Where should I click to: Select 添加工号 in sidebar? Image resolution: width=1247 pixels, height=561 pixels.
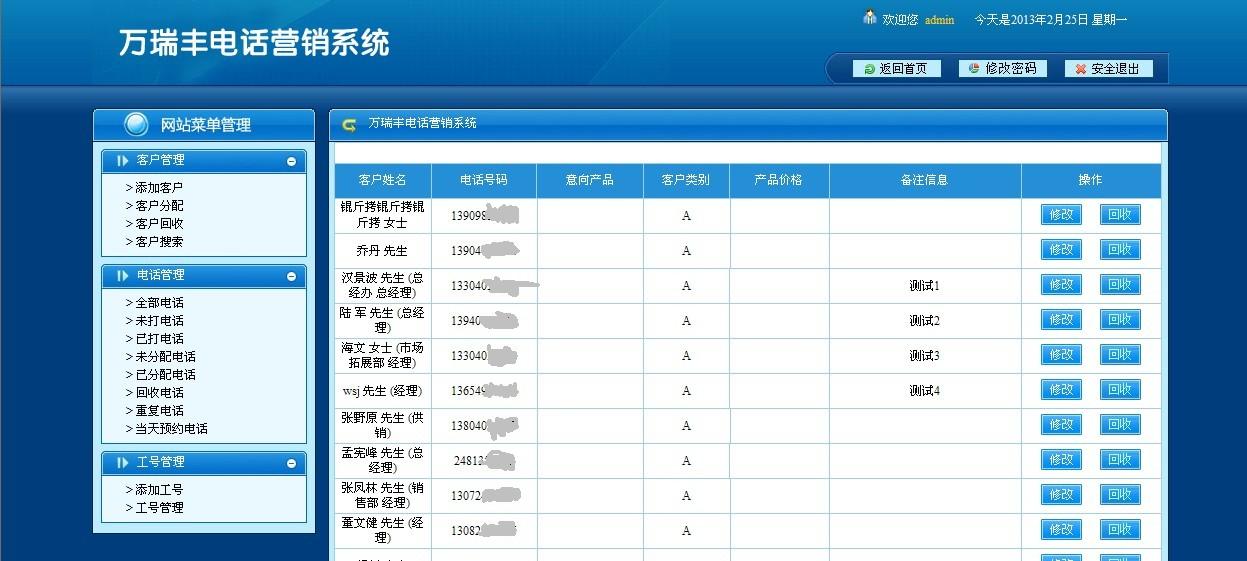coord(159,490)
